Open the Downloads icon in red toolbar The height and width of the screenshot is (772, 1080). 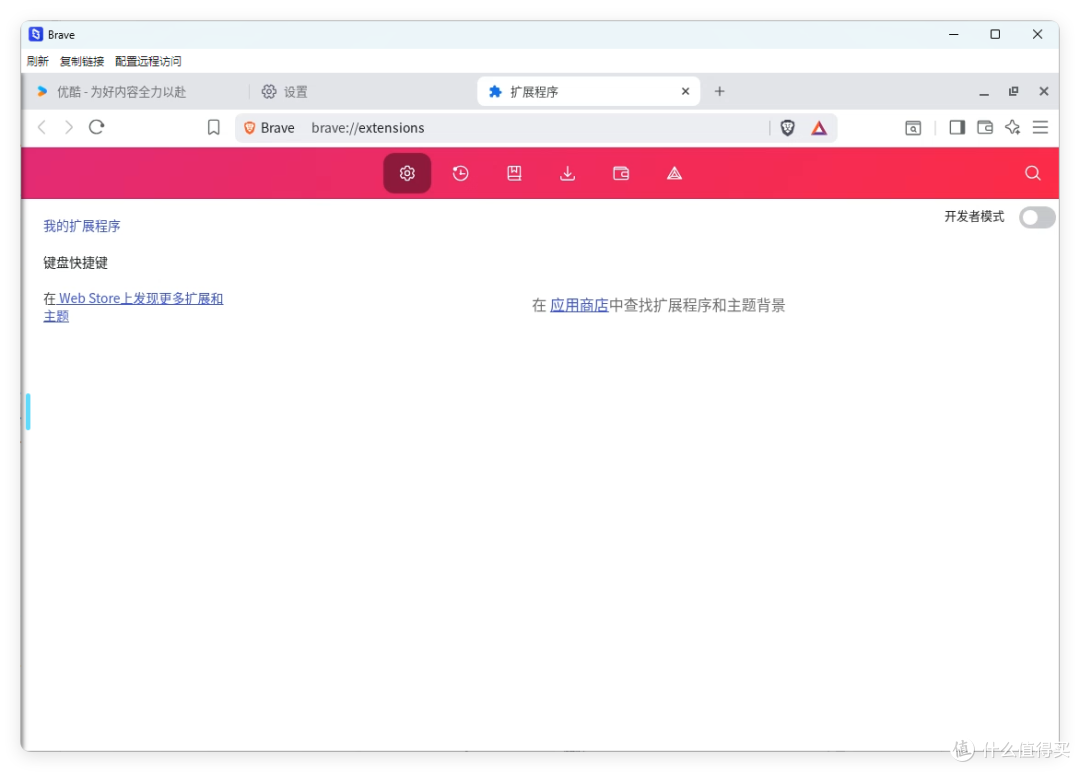point(568,173)
